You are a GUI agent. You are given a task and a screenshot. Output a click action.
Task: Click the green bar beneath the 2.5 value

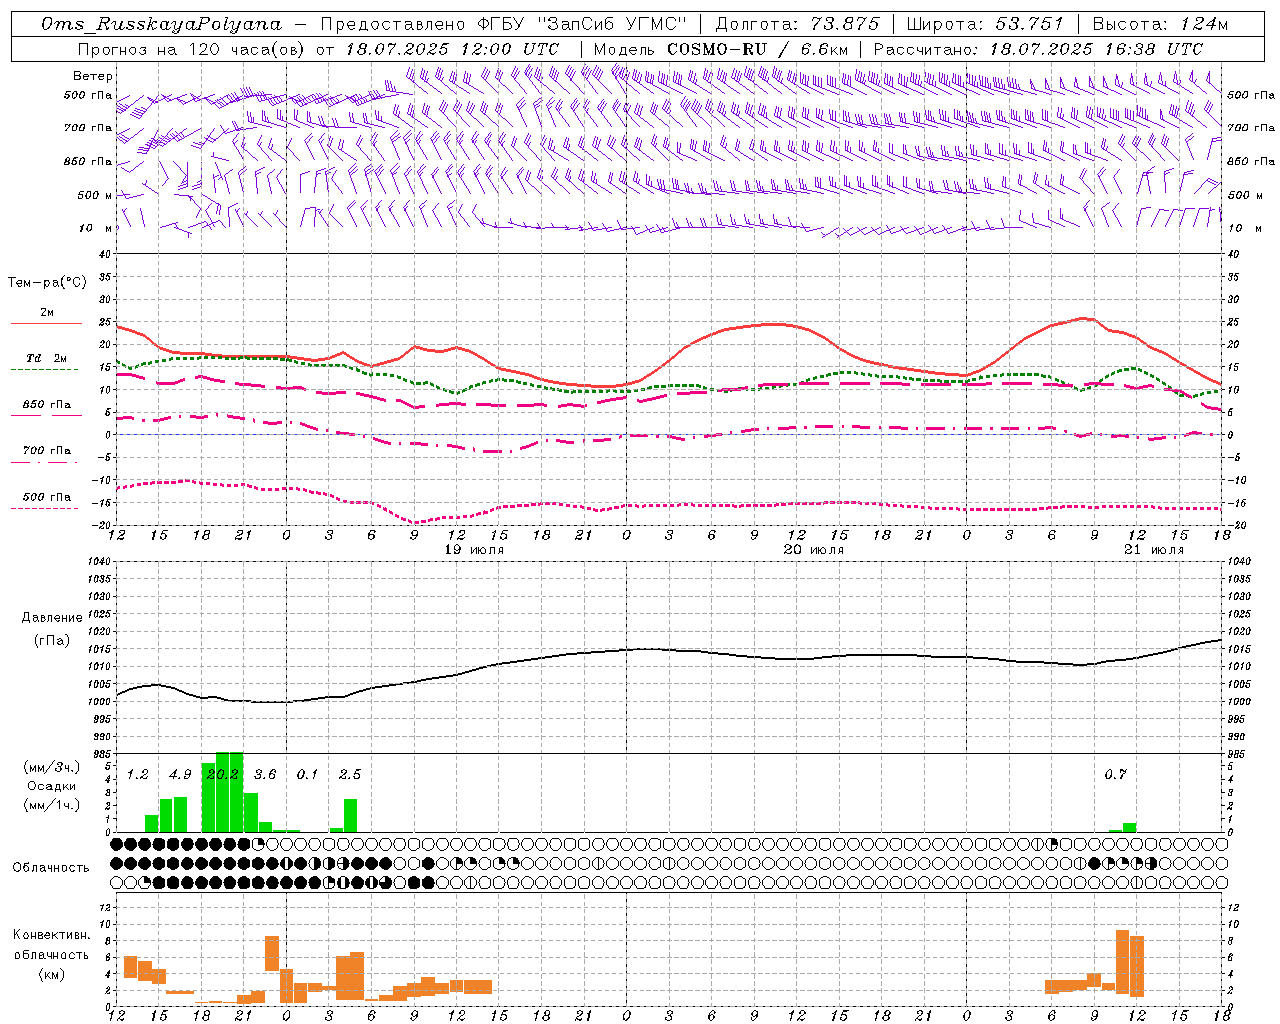point(350,815)
